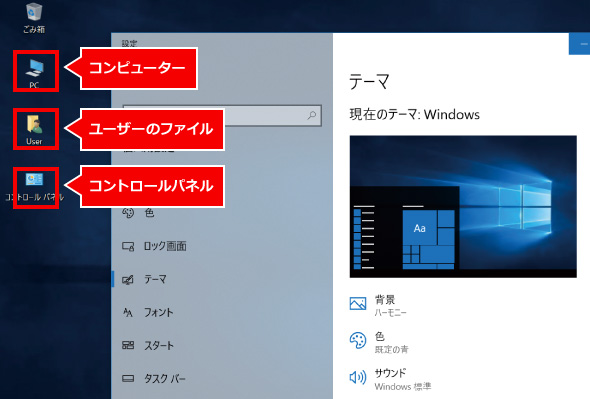Screen dimensions: 590x399
Task: Select the コントロール パネル desktop icon
Action: pos(34,187)
